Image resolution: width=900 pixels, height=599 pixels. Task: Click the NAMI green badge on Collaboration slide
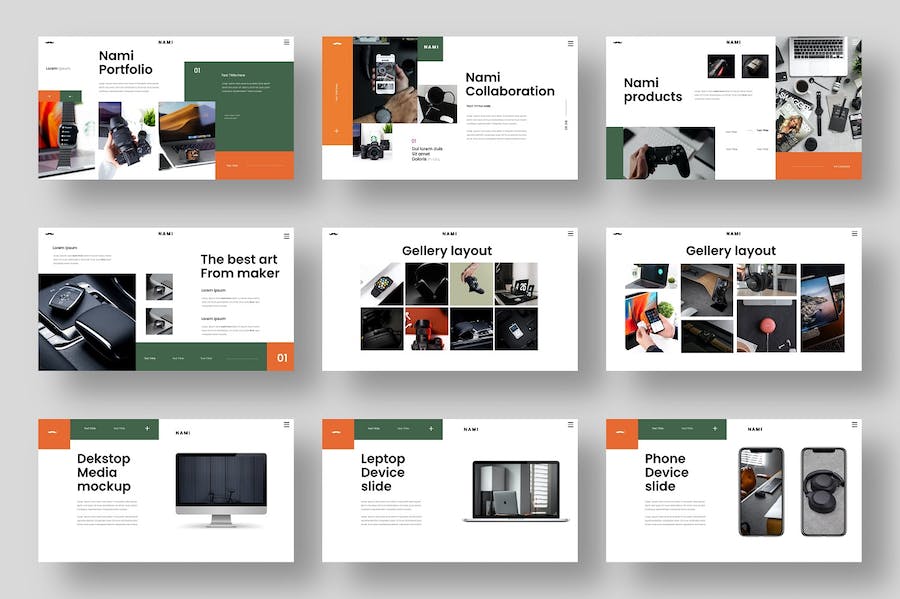(x=431, y=47)
